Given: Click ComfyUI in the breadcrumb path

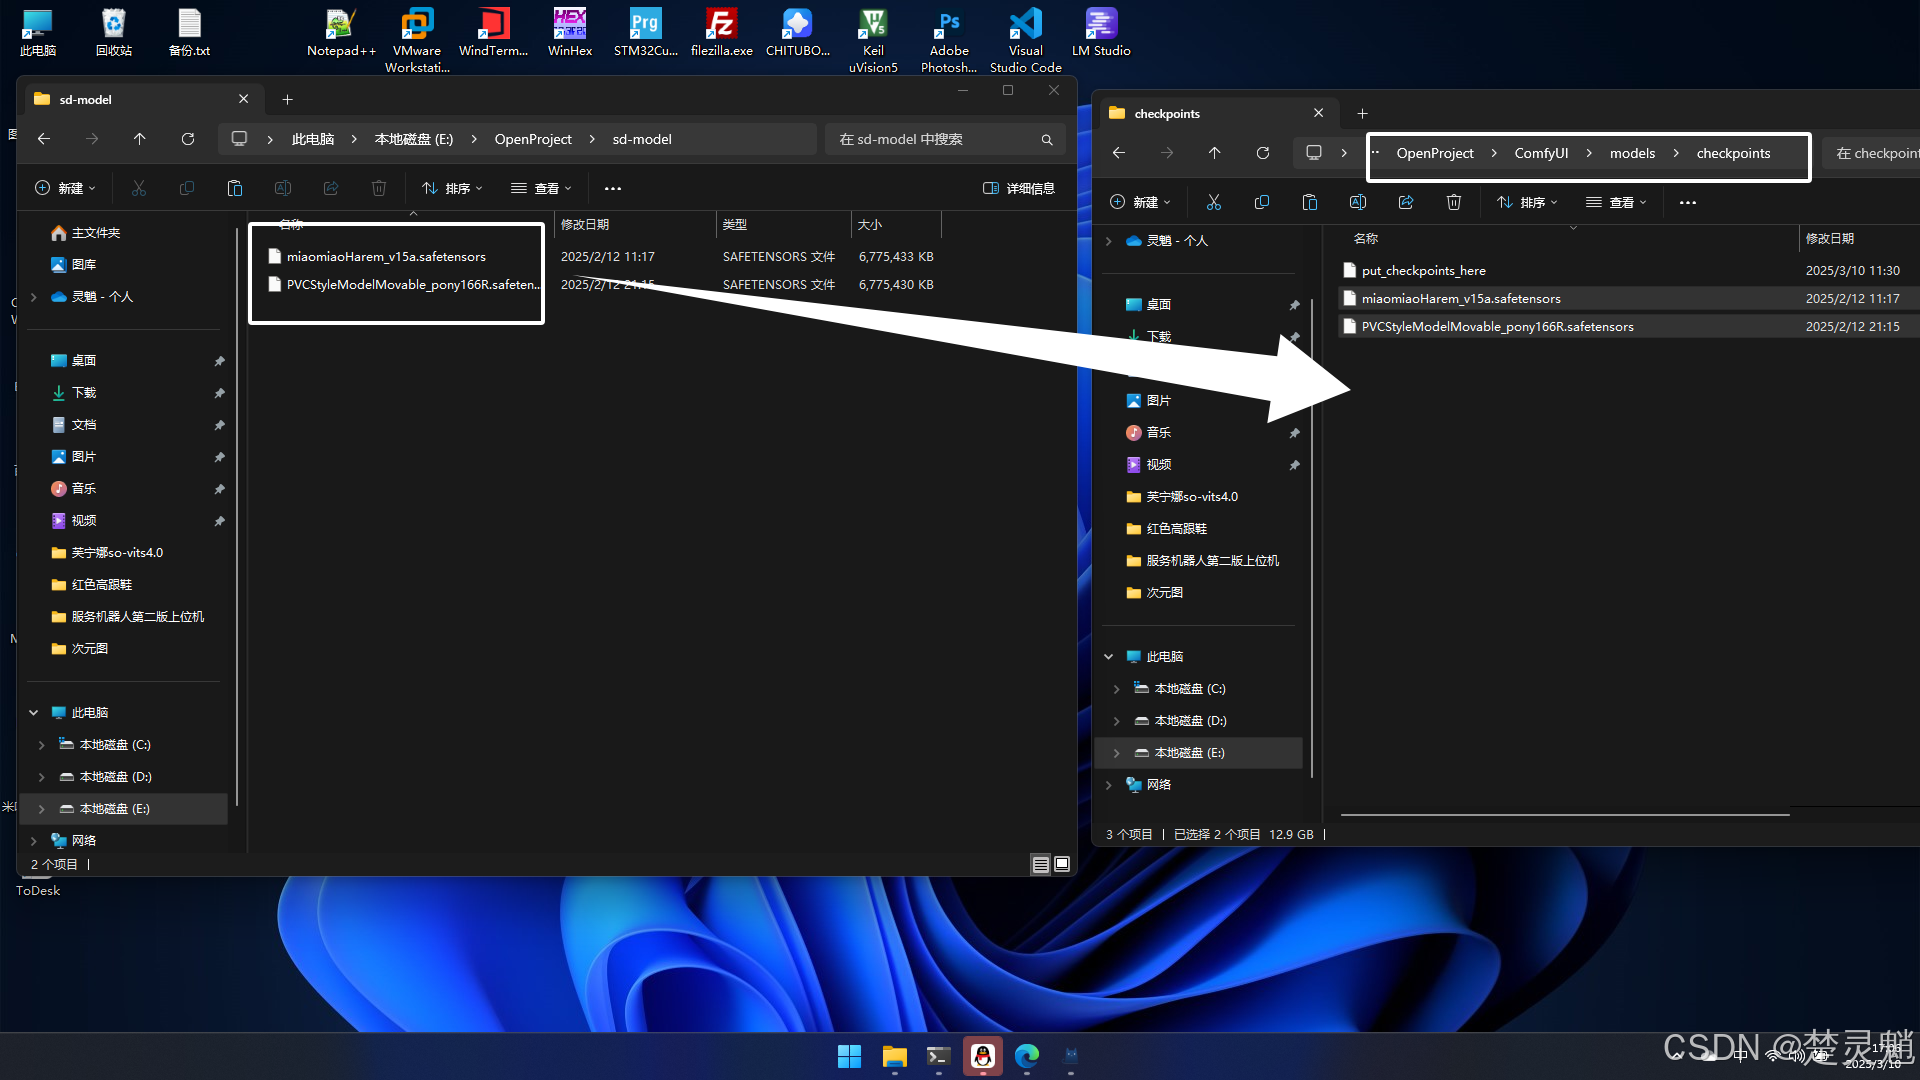Looking at the screenshot, I should 1541,153.
